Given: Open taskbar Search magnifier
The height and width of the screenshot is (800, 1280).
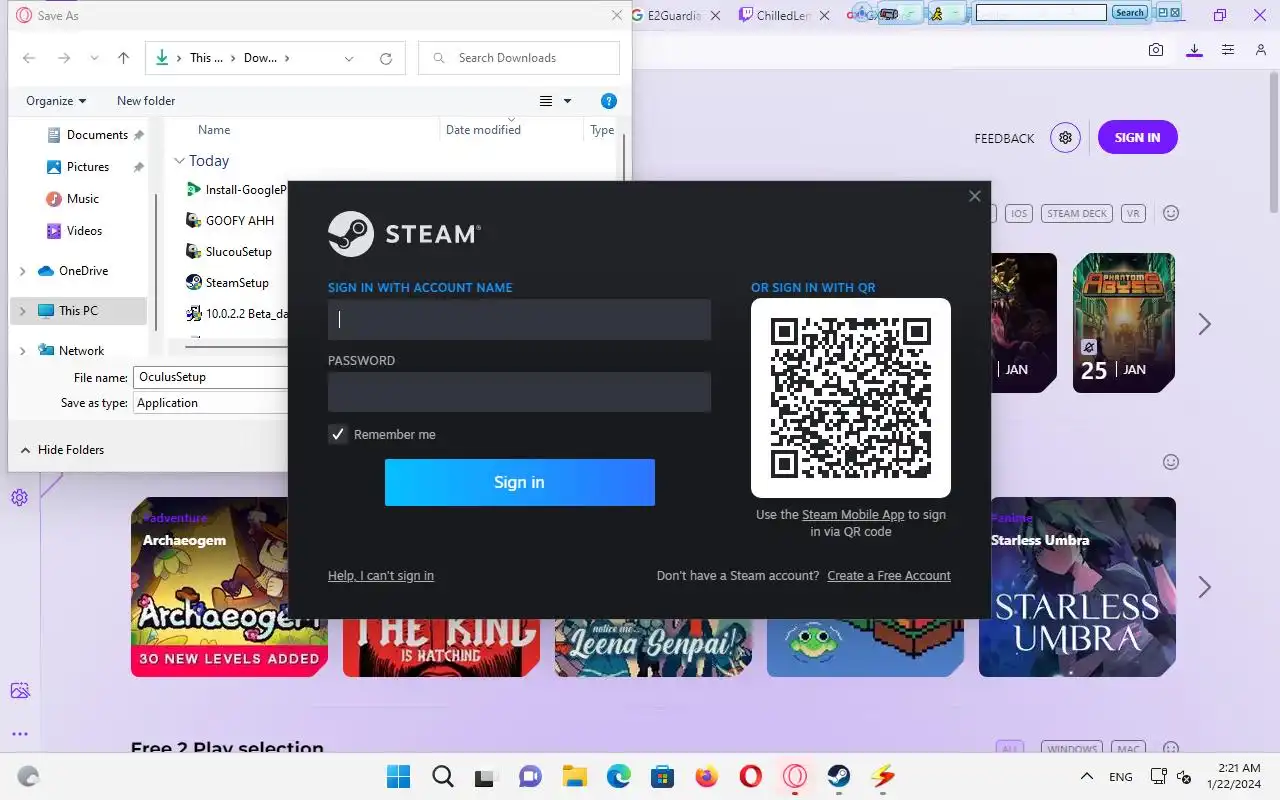Looking at the screenshot, I should (442, 776).
